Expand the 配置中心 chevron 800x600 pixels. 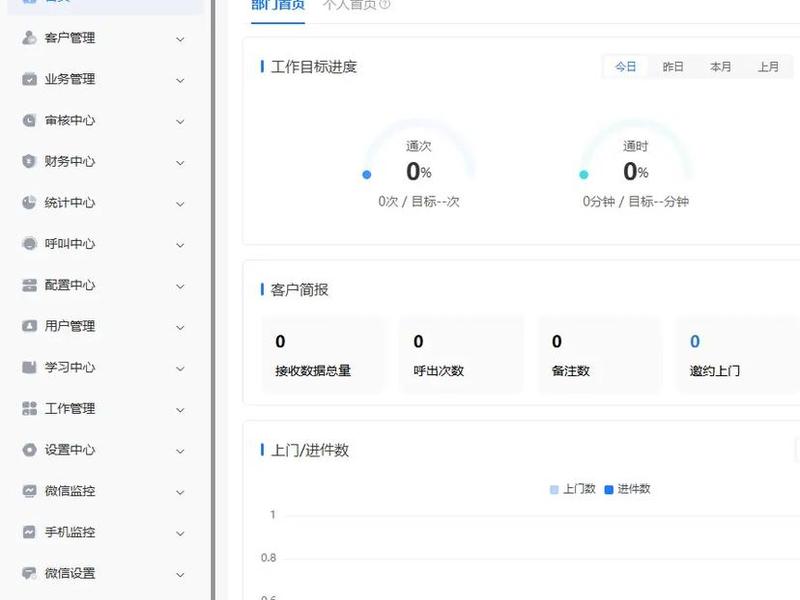pyautogui.click(x=180, y=286)
